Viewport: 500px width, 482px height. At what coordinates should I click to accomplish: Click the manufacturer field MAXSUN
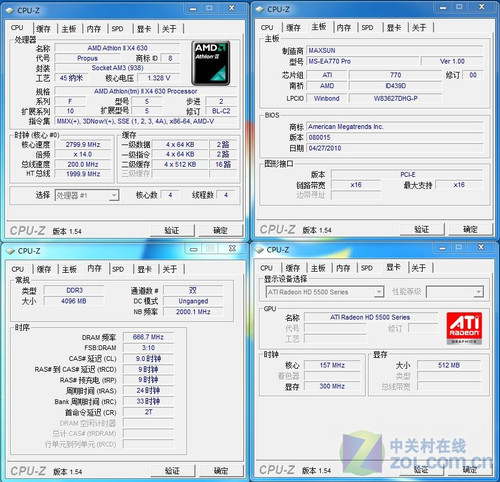395,50
